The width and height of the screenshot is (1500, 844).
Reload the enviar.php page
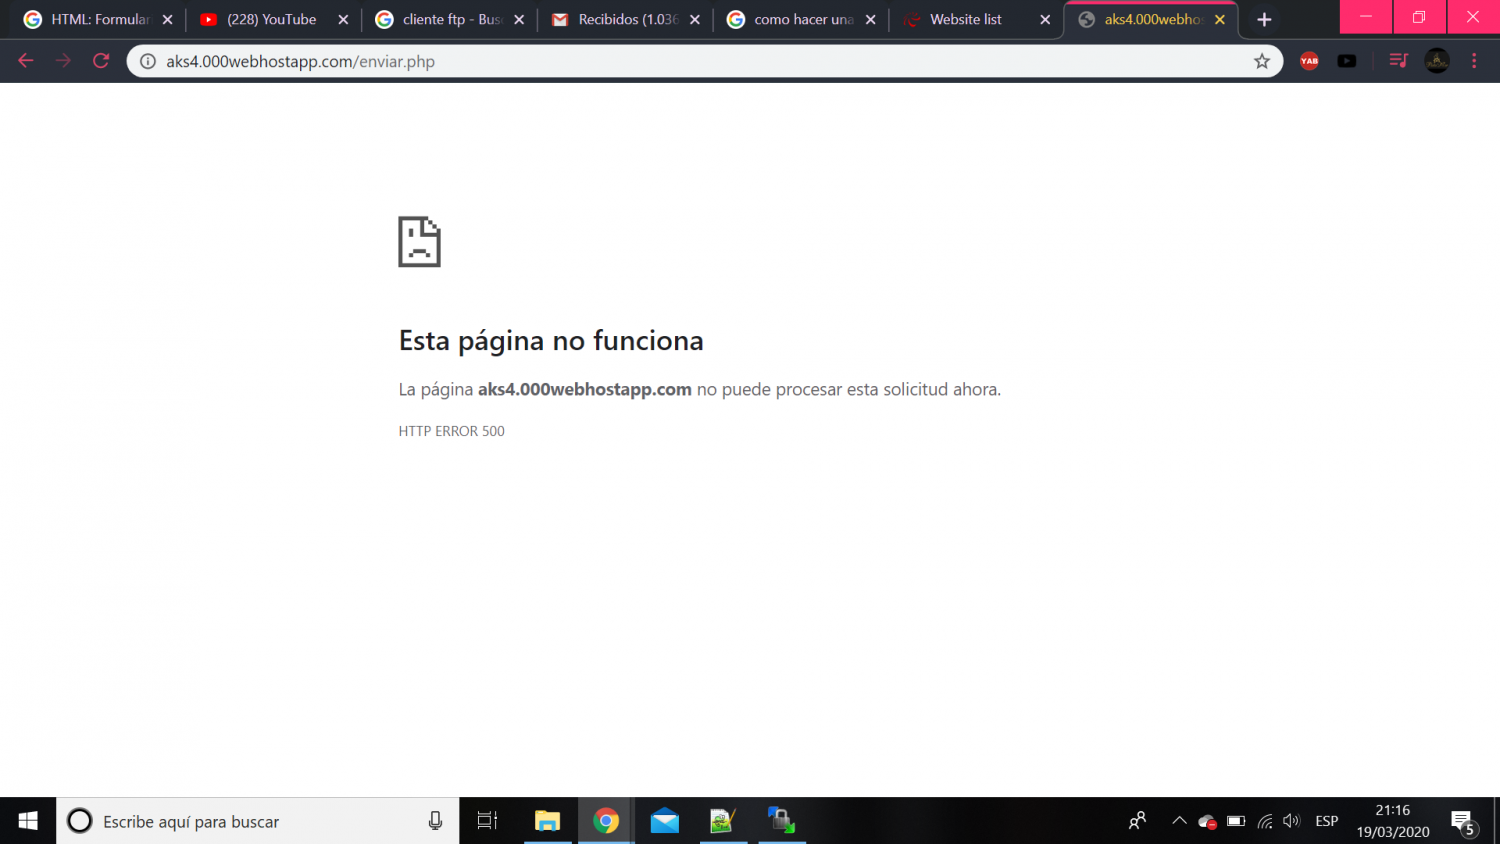pos(101,61)
